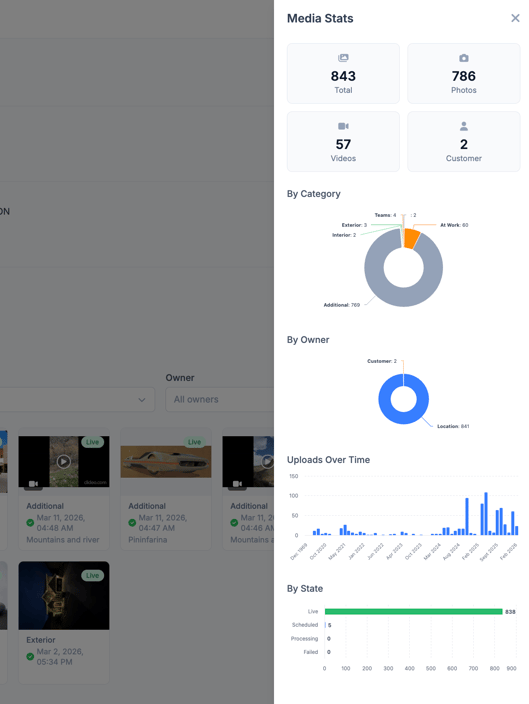
Task: Click the Failed state row label
Action: point(311,652)
